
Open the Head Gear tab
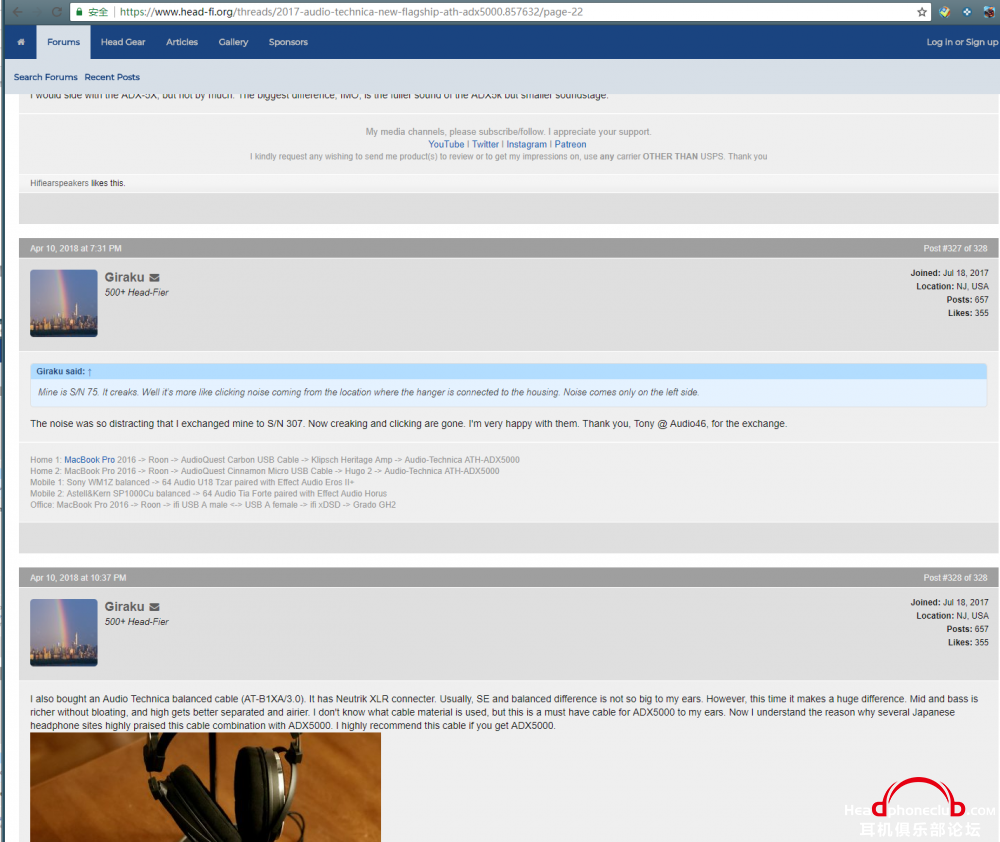(123, 42)
